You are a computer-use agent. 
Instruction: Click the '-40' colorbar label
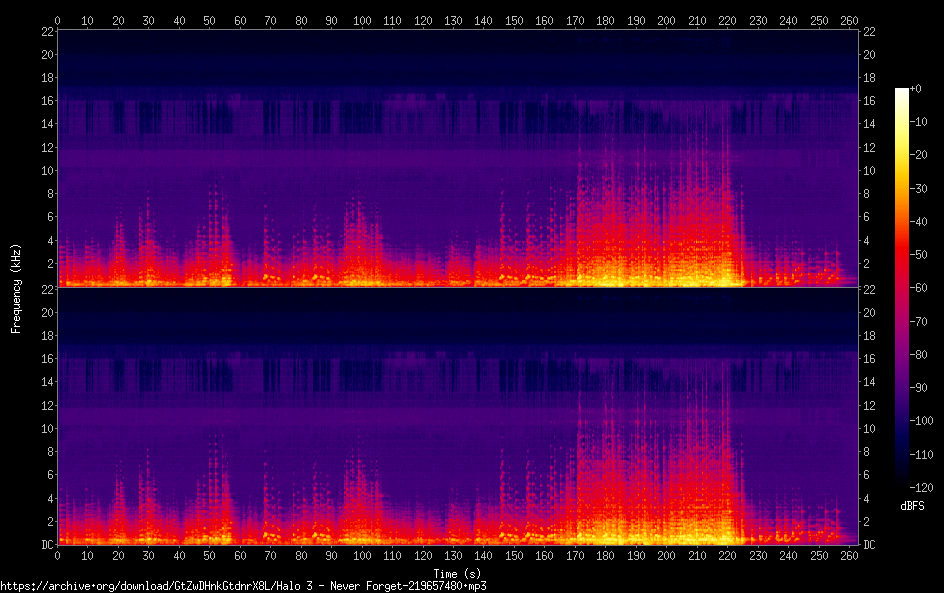point(919,222)
